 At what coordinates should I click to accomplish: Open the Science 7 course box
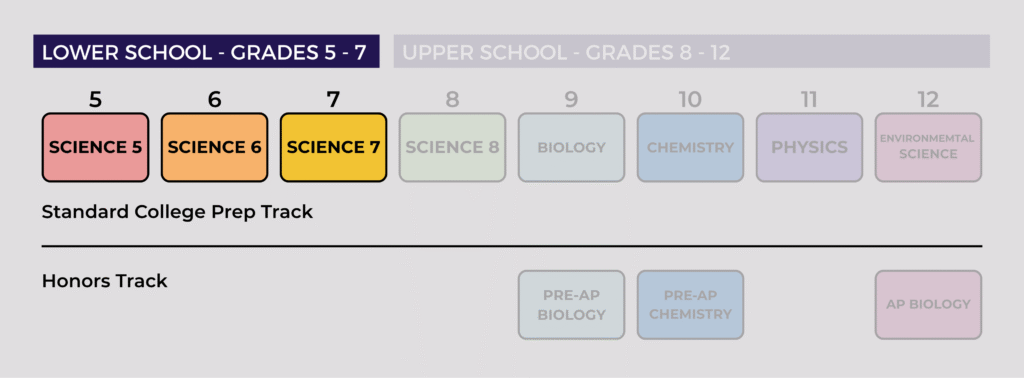click(333, 148)
